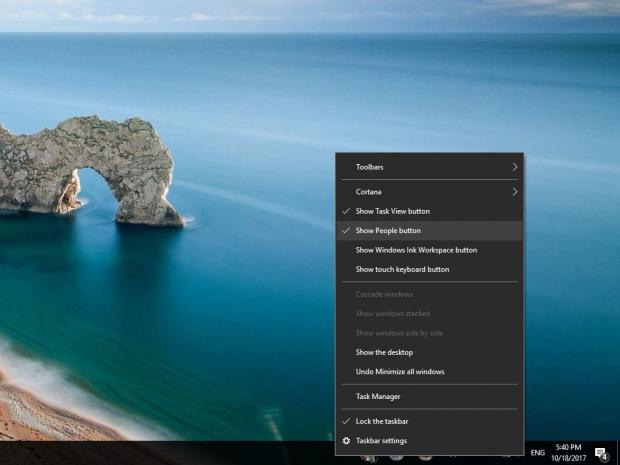Uncheck Show People button
This screenshot has height=465, width=620.
point(388,230)
